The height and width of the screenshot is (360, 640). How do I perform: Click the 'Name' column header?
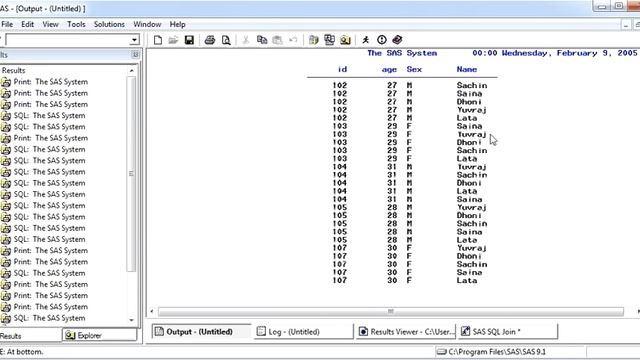point(467,69)
